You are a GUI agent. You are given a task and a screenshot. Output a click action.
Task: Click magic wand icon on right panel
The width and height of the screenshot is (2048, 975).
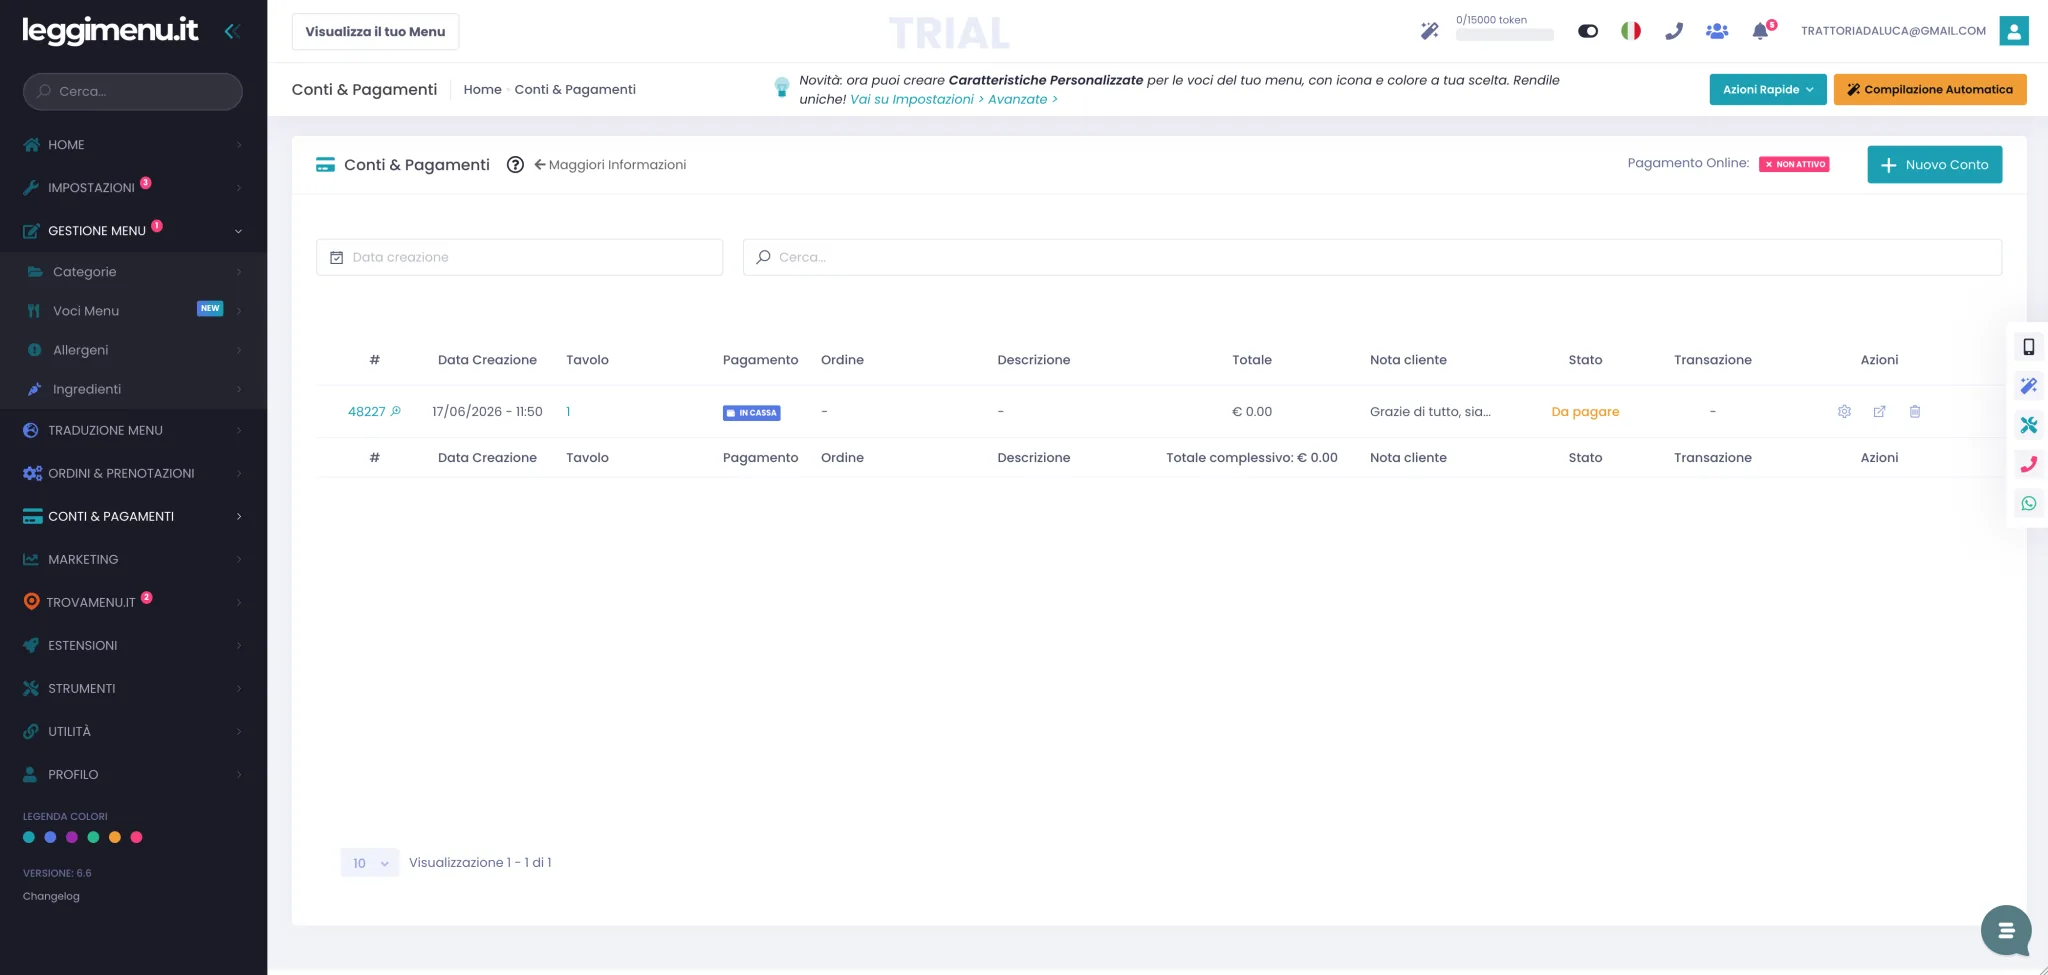(x=2028, y=386)
